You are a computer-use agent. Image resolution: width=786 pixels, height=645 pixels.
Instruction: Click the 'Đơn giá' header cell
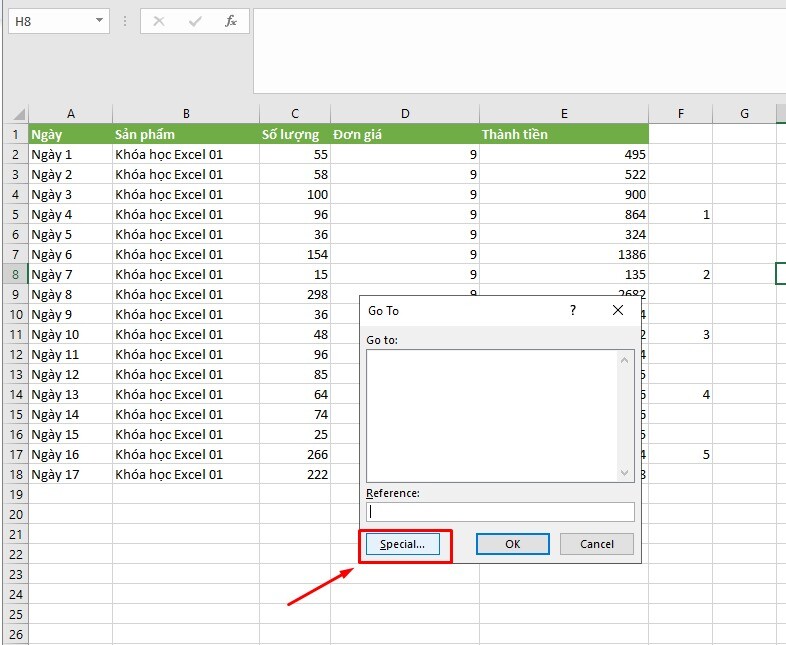pos(405,134)
